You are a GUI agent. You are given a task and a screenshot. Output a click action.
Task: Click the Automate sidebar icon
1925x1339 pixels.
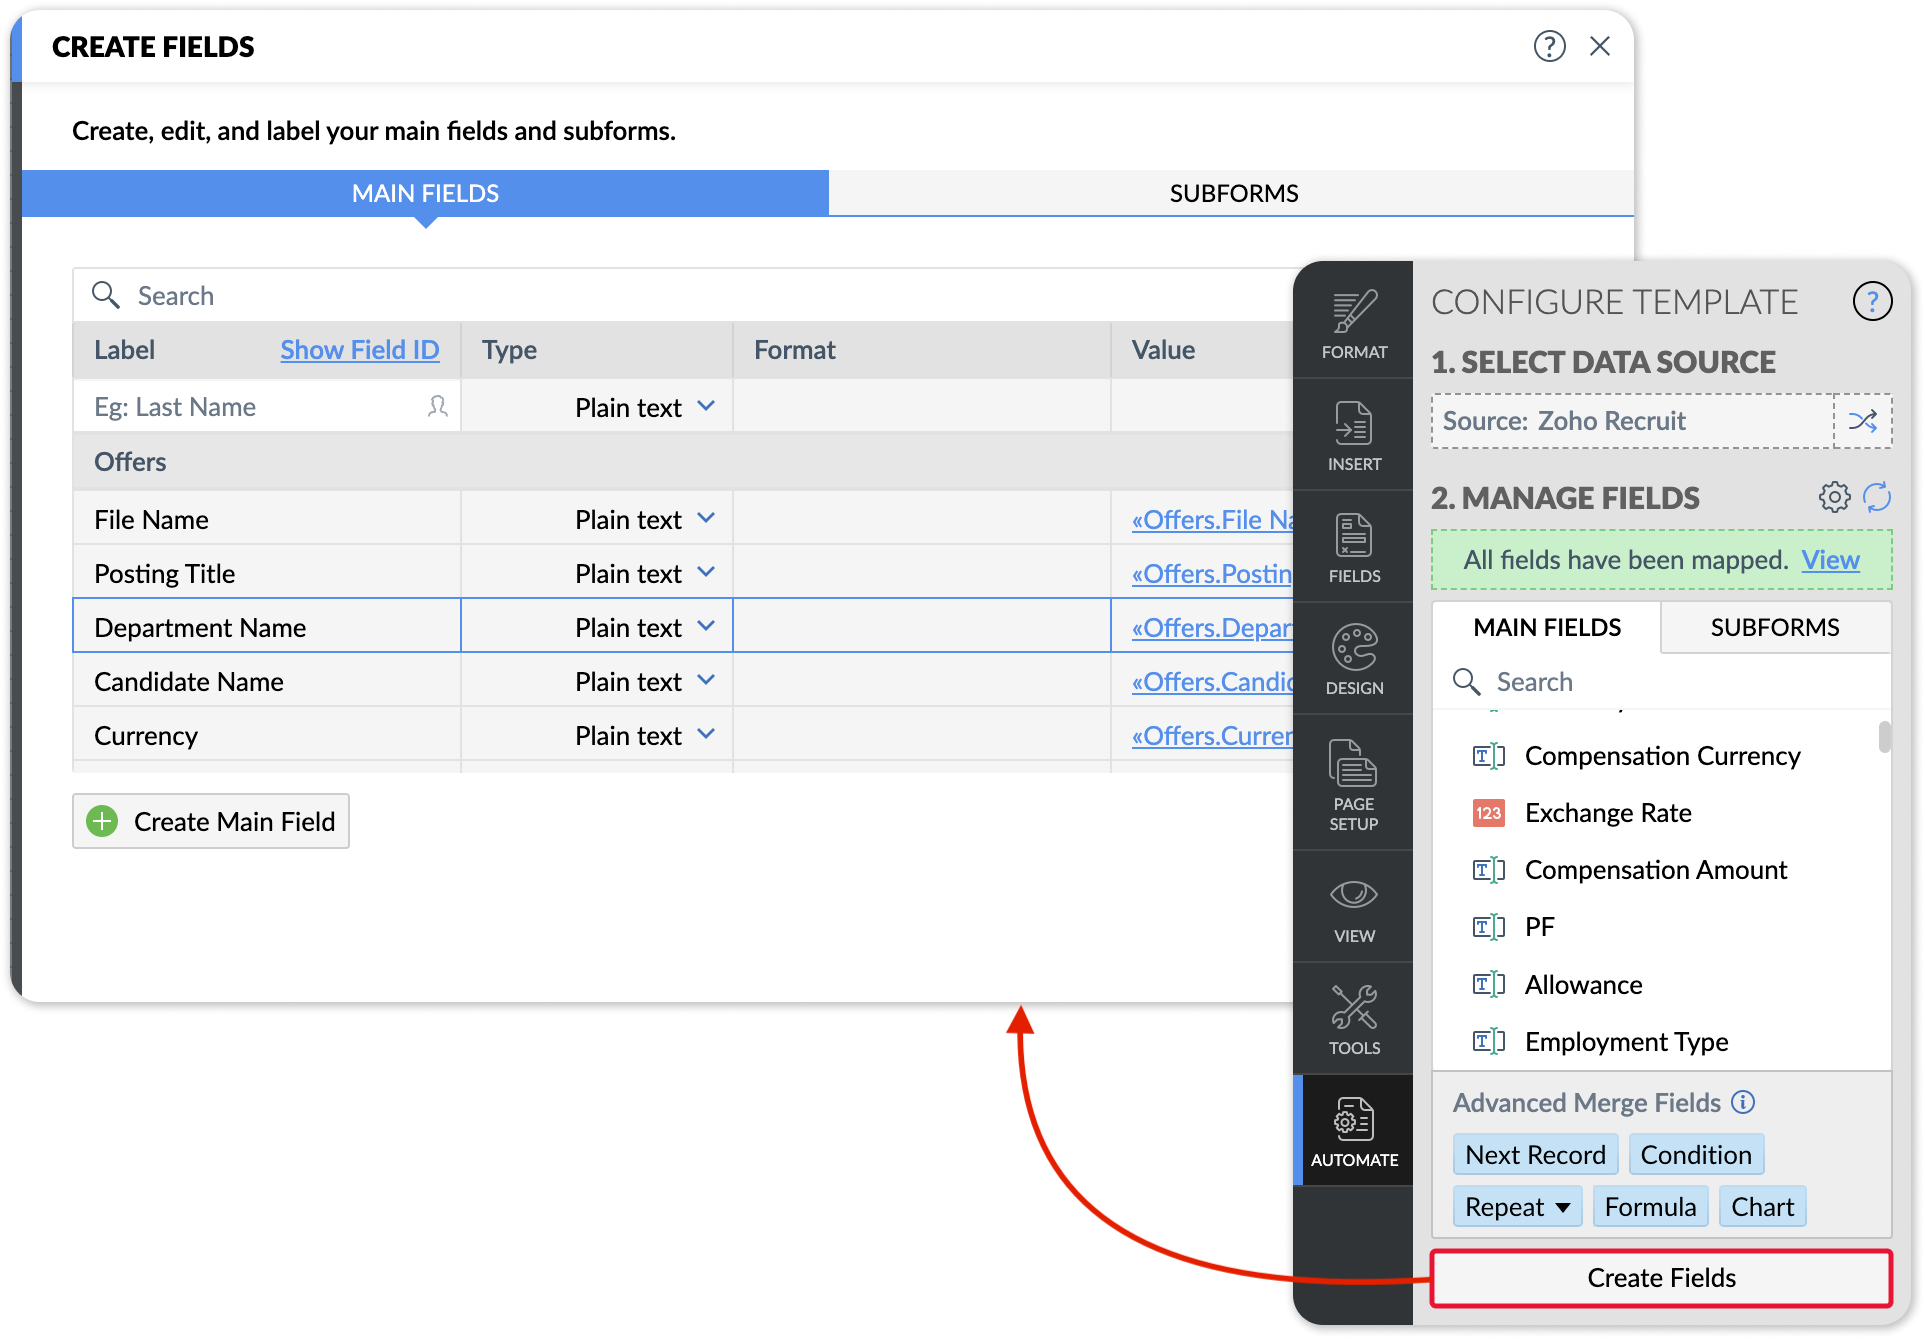pos(1353,1131)
